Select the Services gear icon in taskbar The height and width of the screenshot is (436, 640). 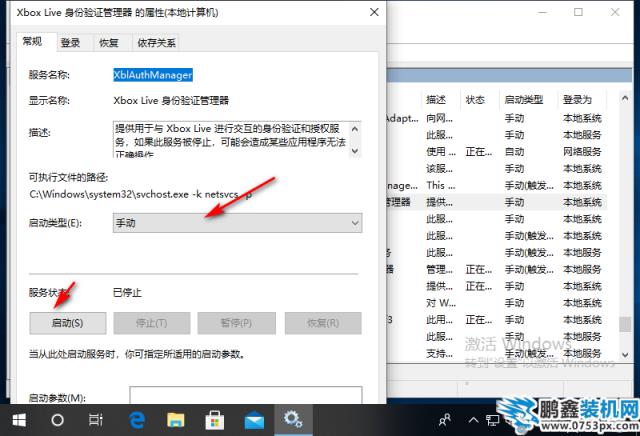tap(293, 419)
